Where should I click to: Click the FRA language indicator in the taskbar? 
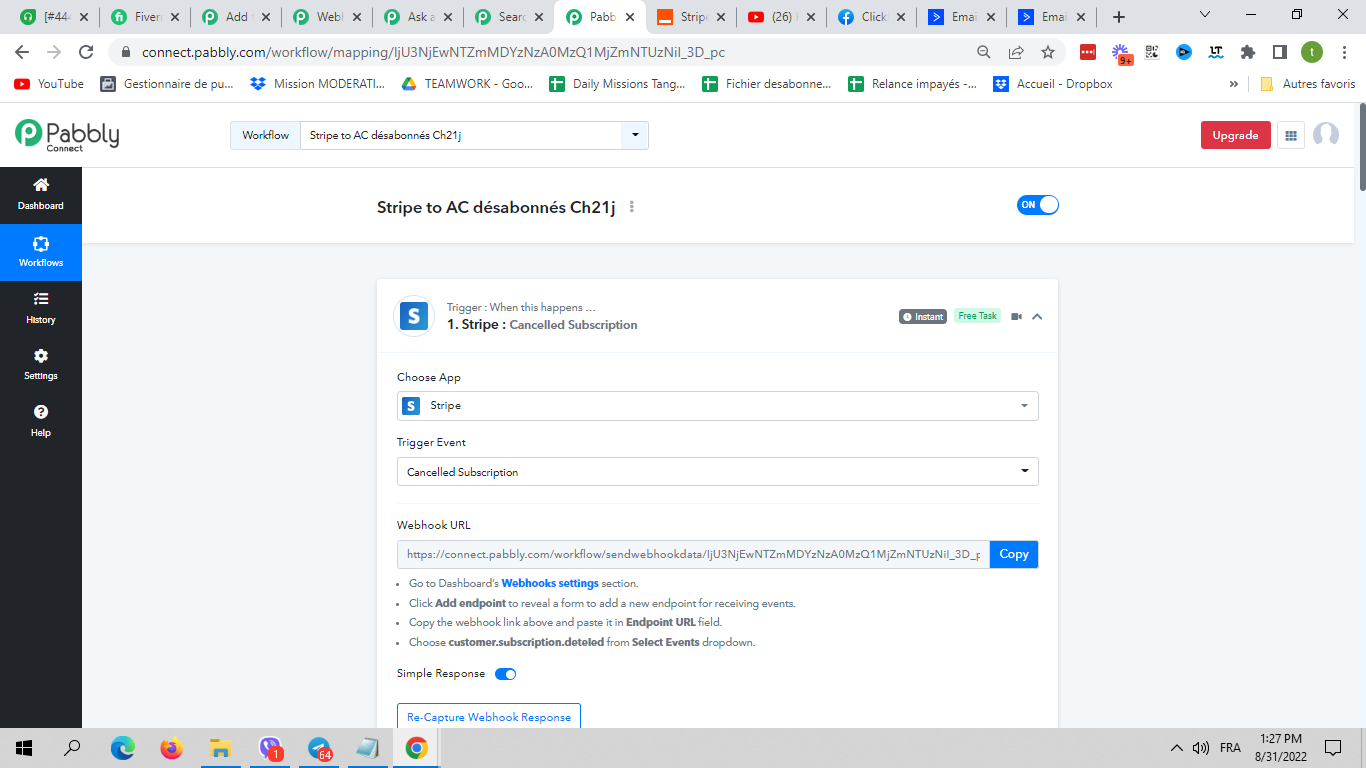click(1231, 748)
